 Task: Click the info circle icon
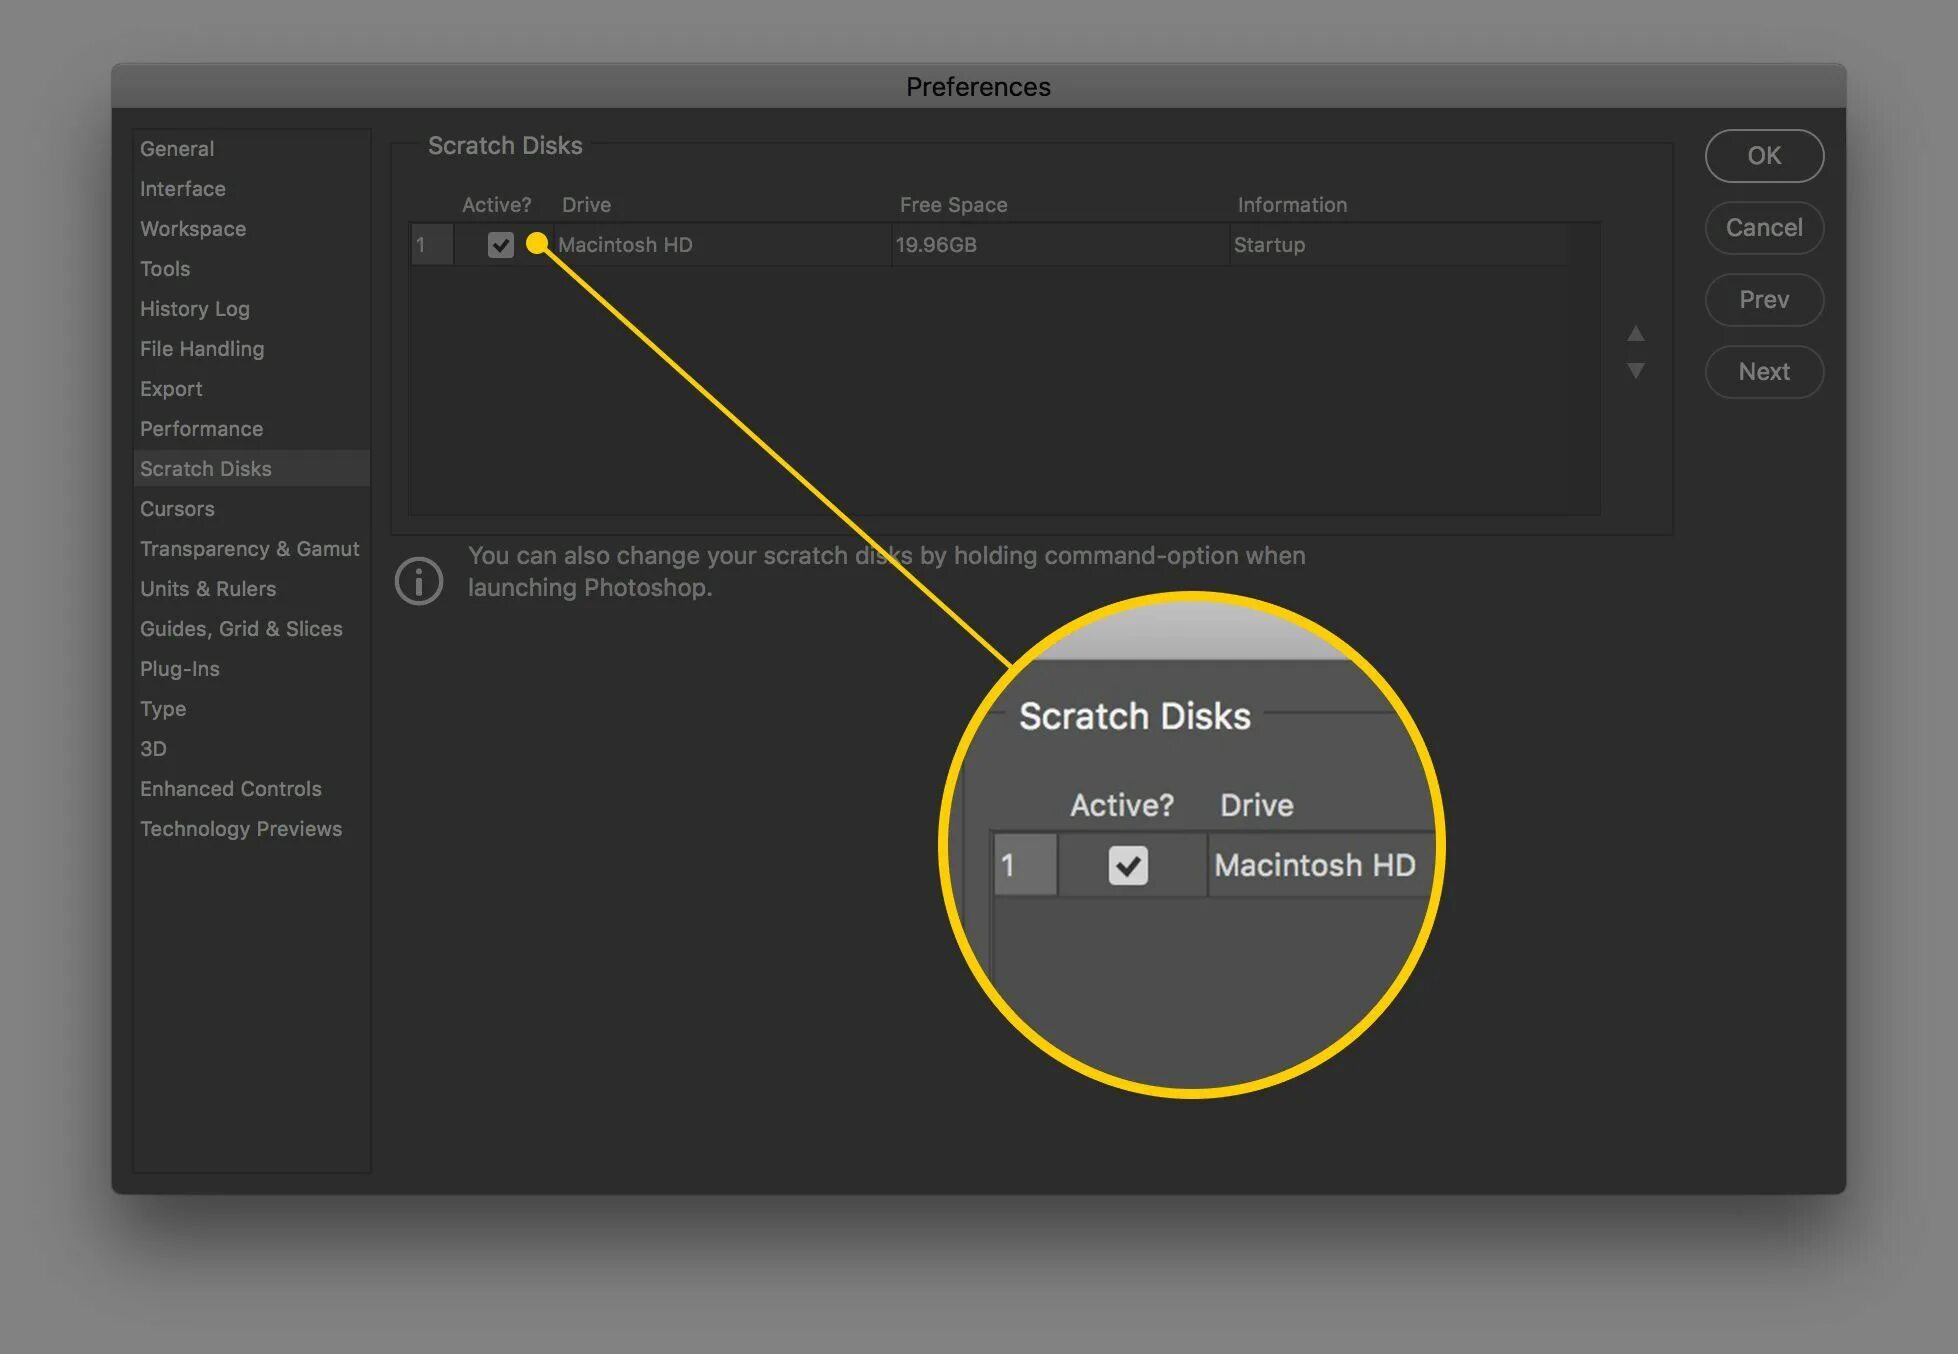click(x=418, y=581)
